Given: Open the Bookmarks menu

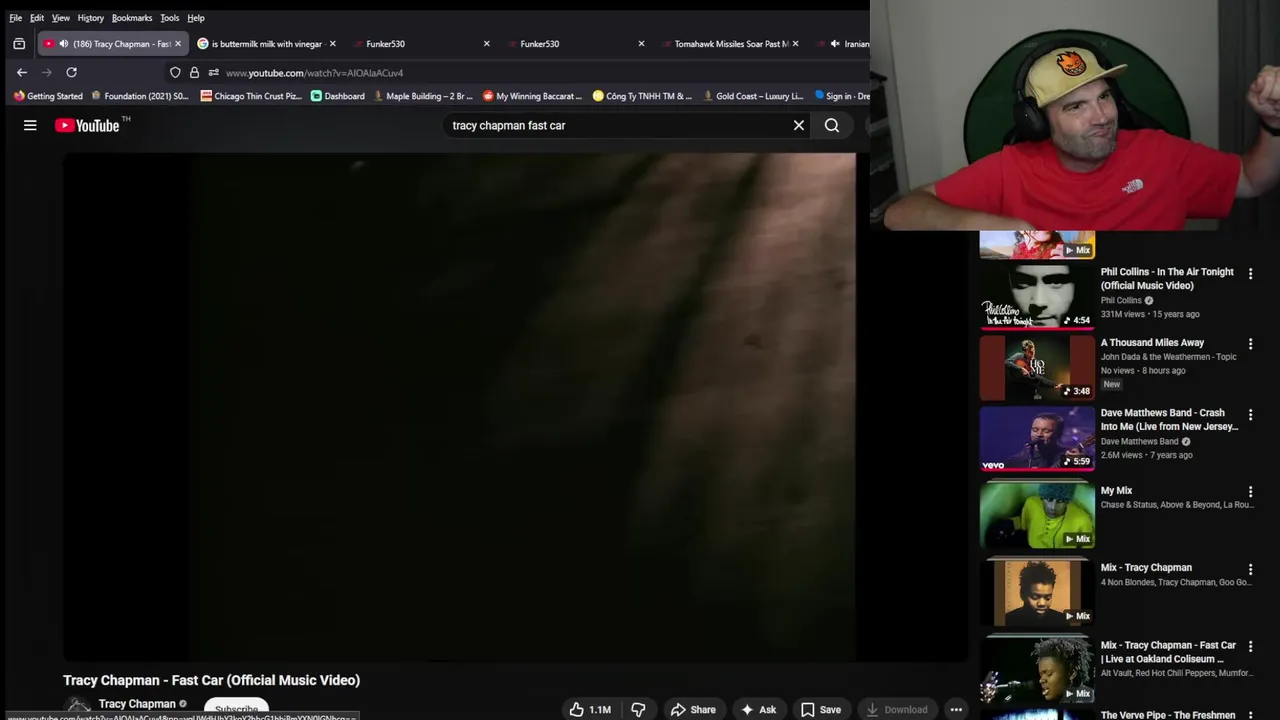Looking at the screenshot, I should pos(132,18).
